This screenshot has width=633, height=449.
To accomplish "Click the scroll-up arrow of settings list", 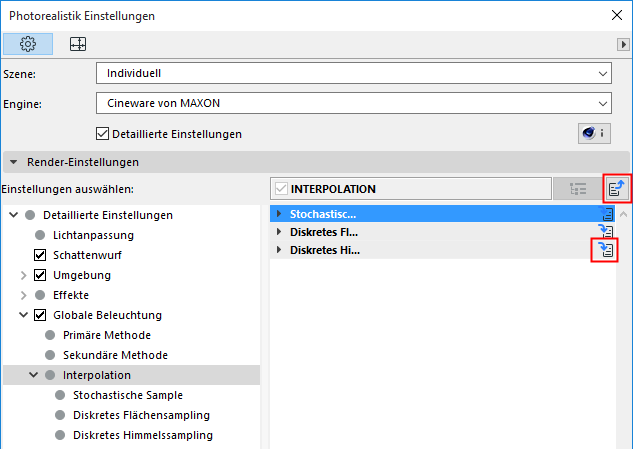I will click(x=623, y=214).
